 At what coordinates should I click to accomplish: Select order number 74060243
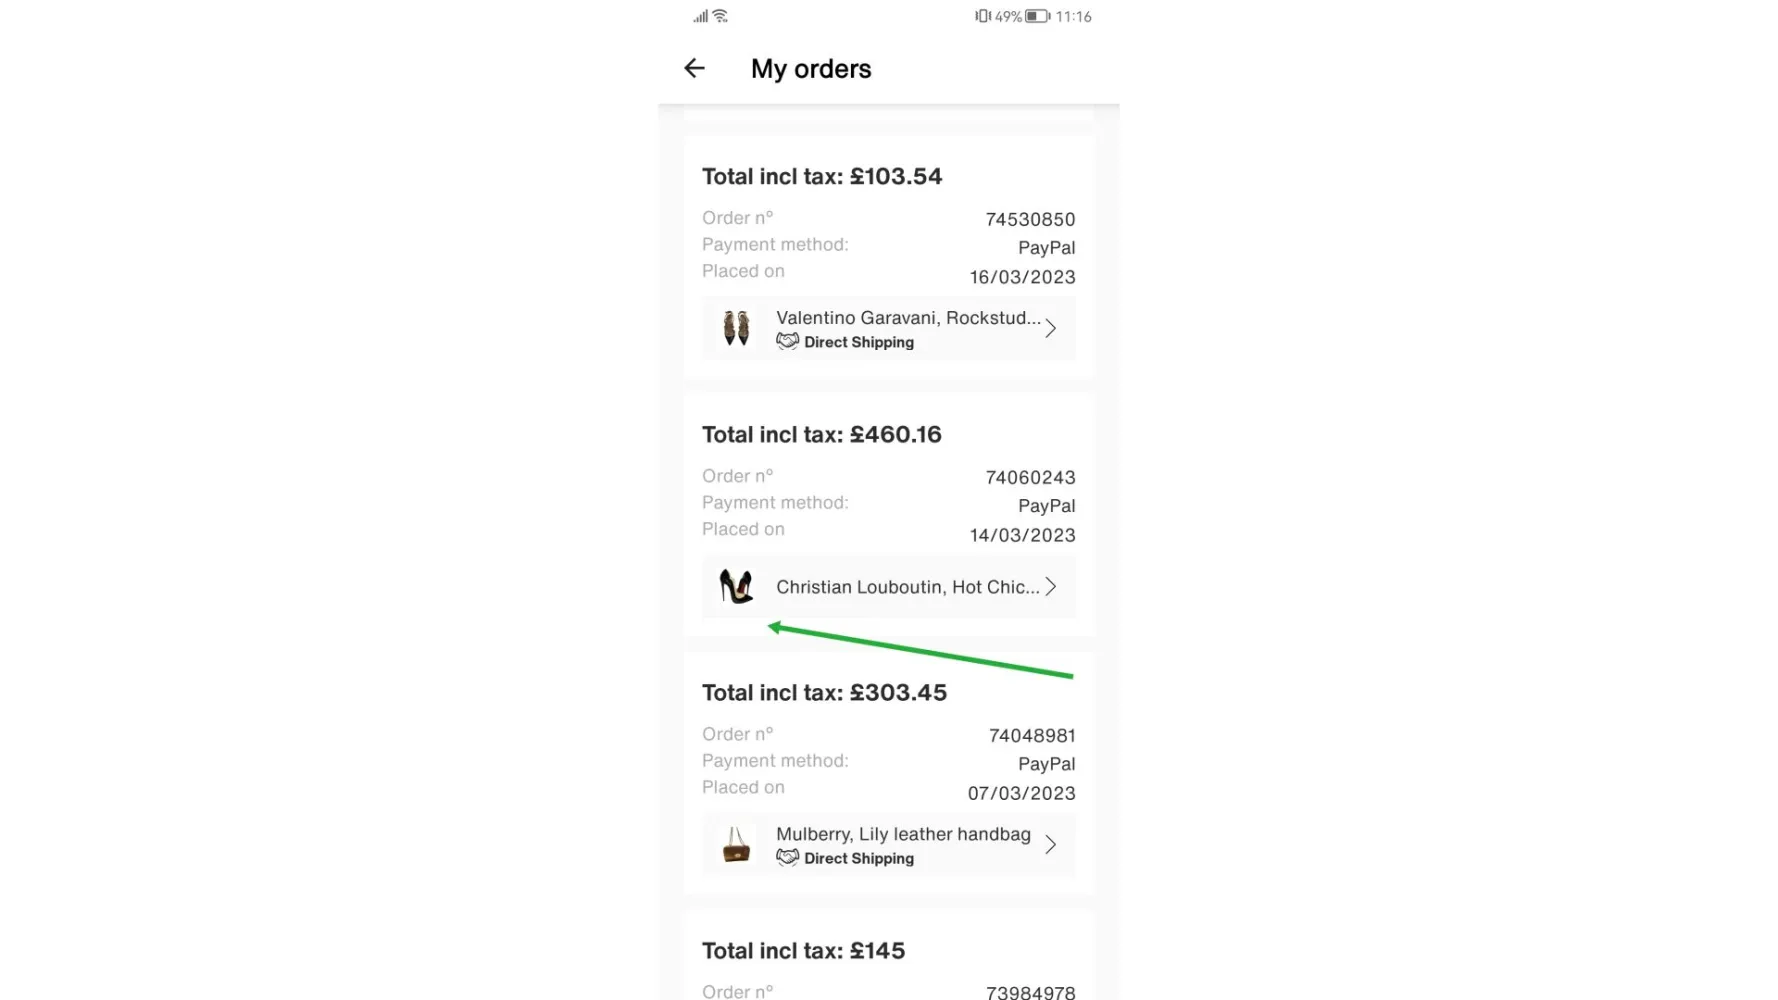tap(1030, 477)
